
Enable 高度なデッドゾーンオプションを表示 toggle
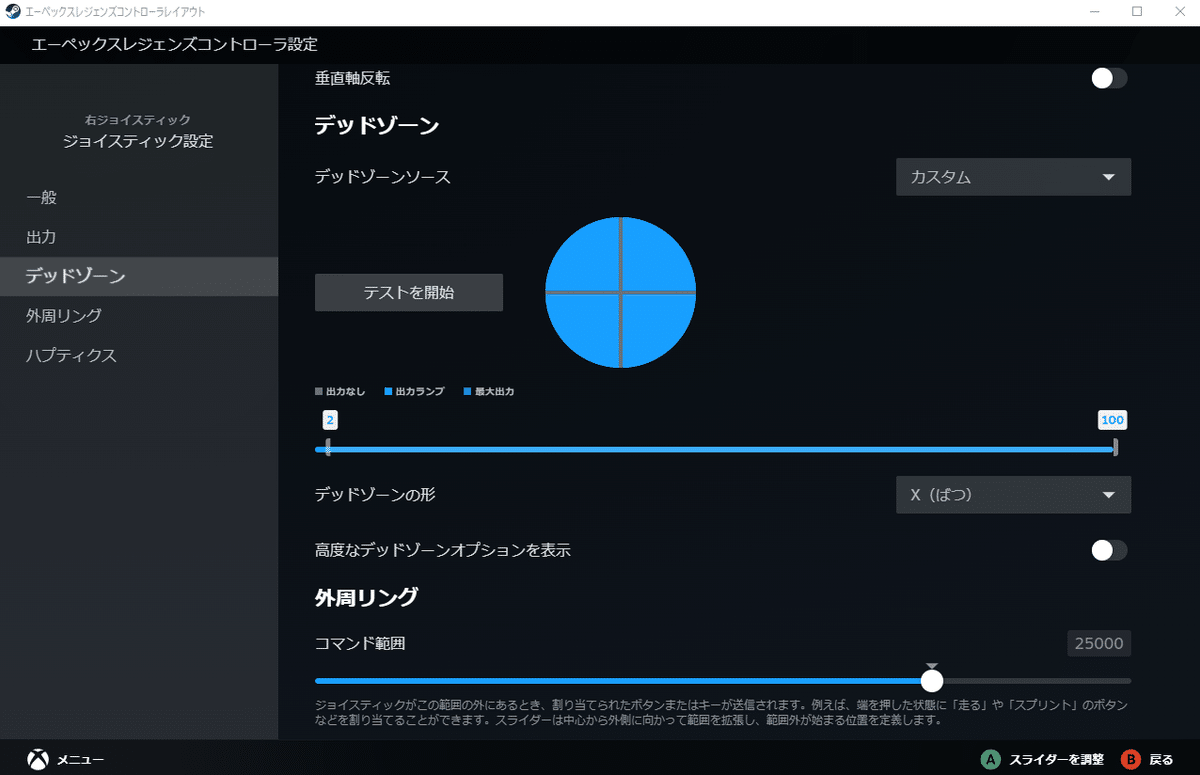click(x=1109, y=550)
